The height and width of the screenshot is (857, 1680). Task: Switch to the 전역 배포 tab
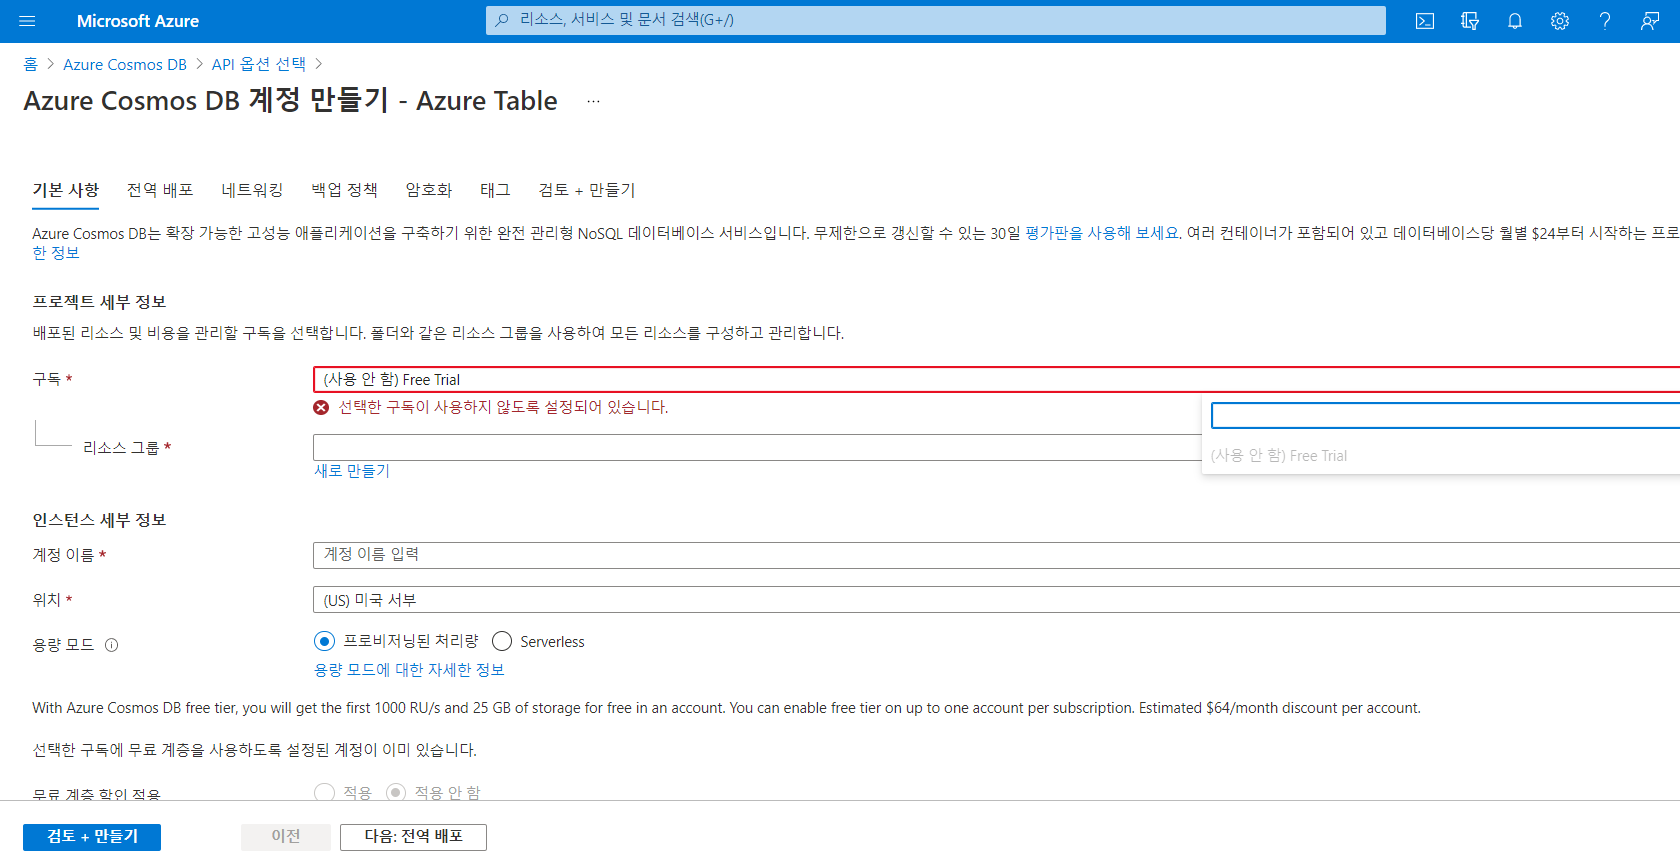pos(160,190)
